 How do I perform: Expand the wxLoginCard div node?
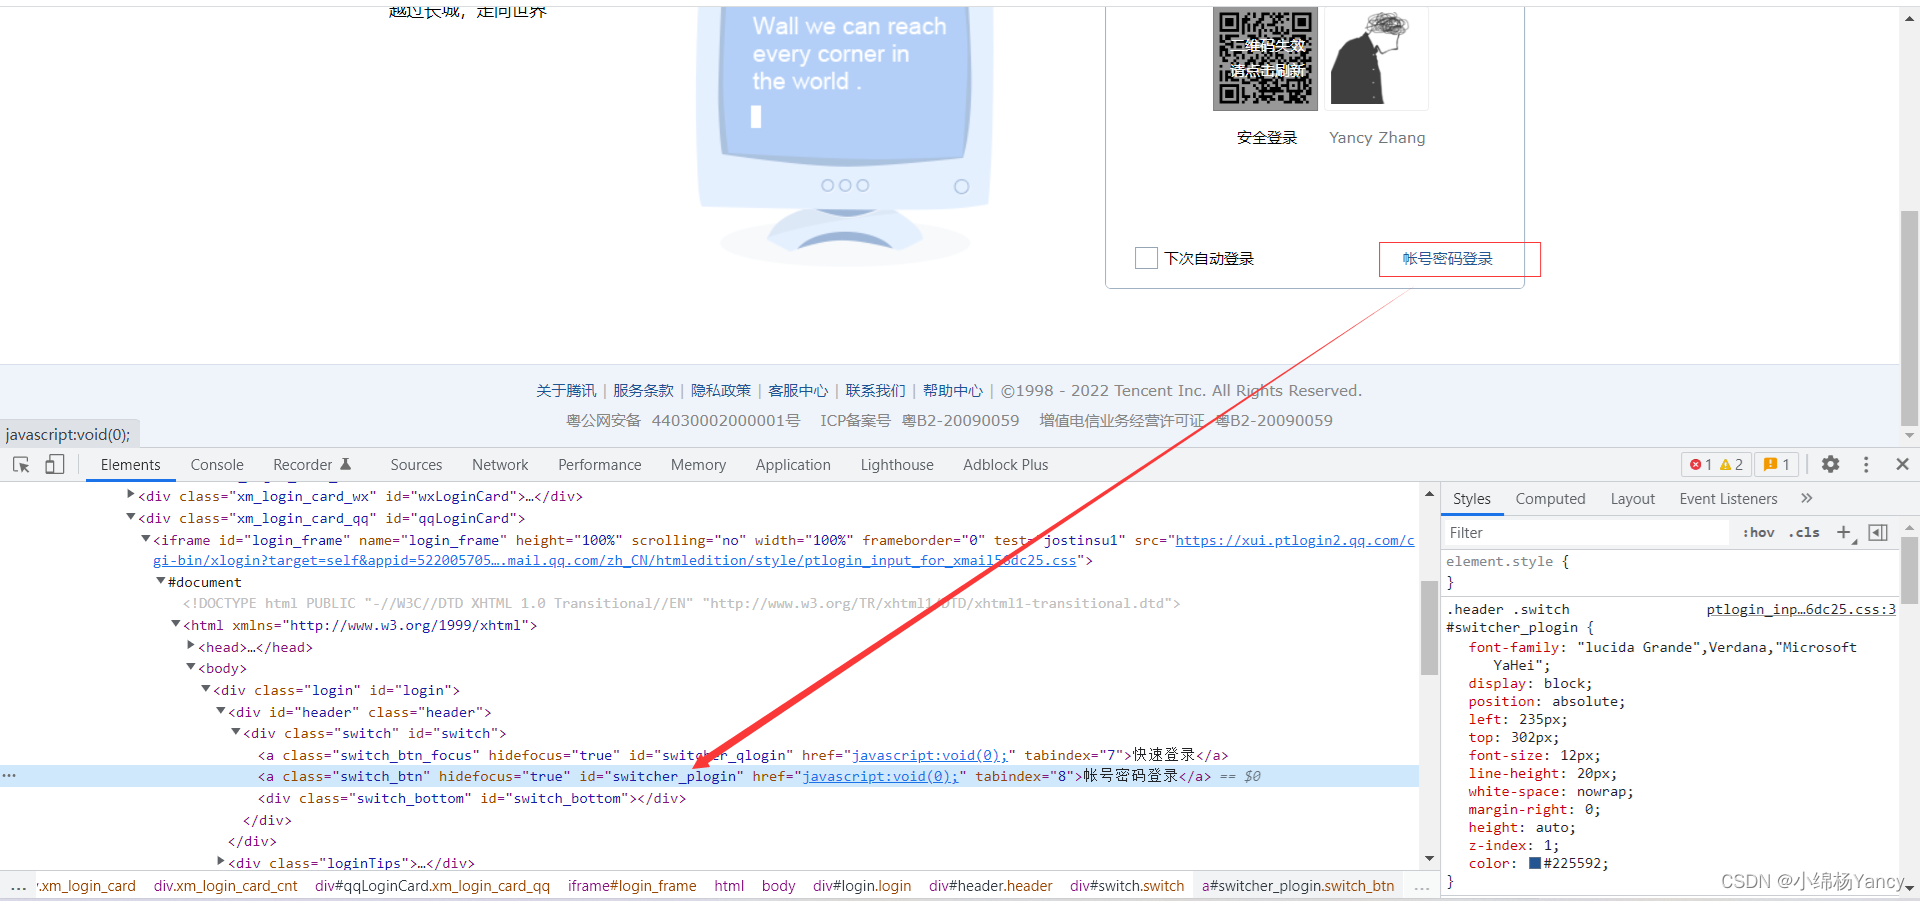pyautogui.click(x=130, y=495)
